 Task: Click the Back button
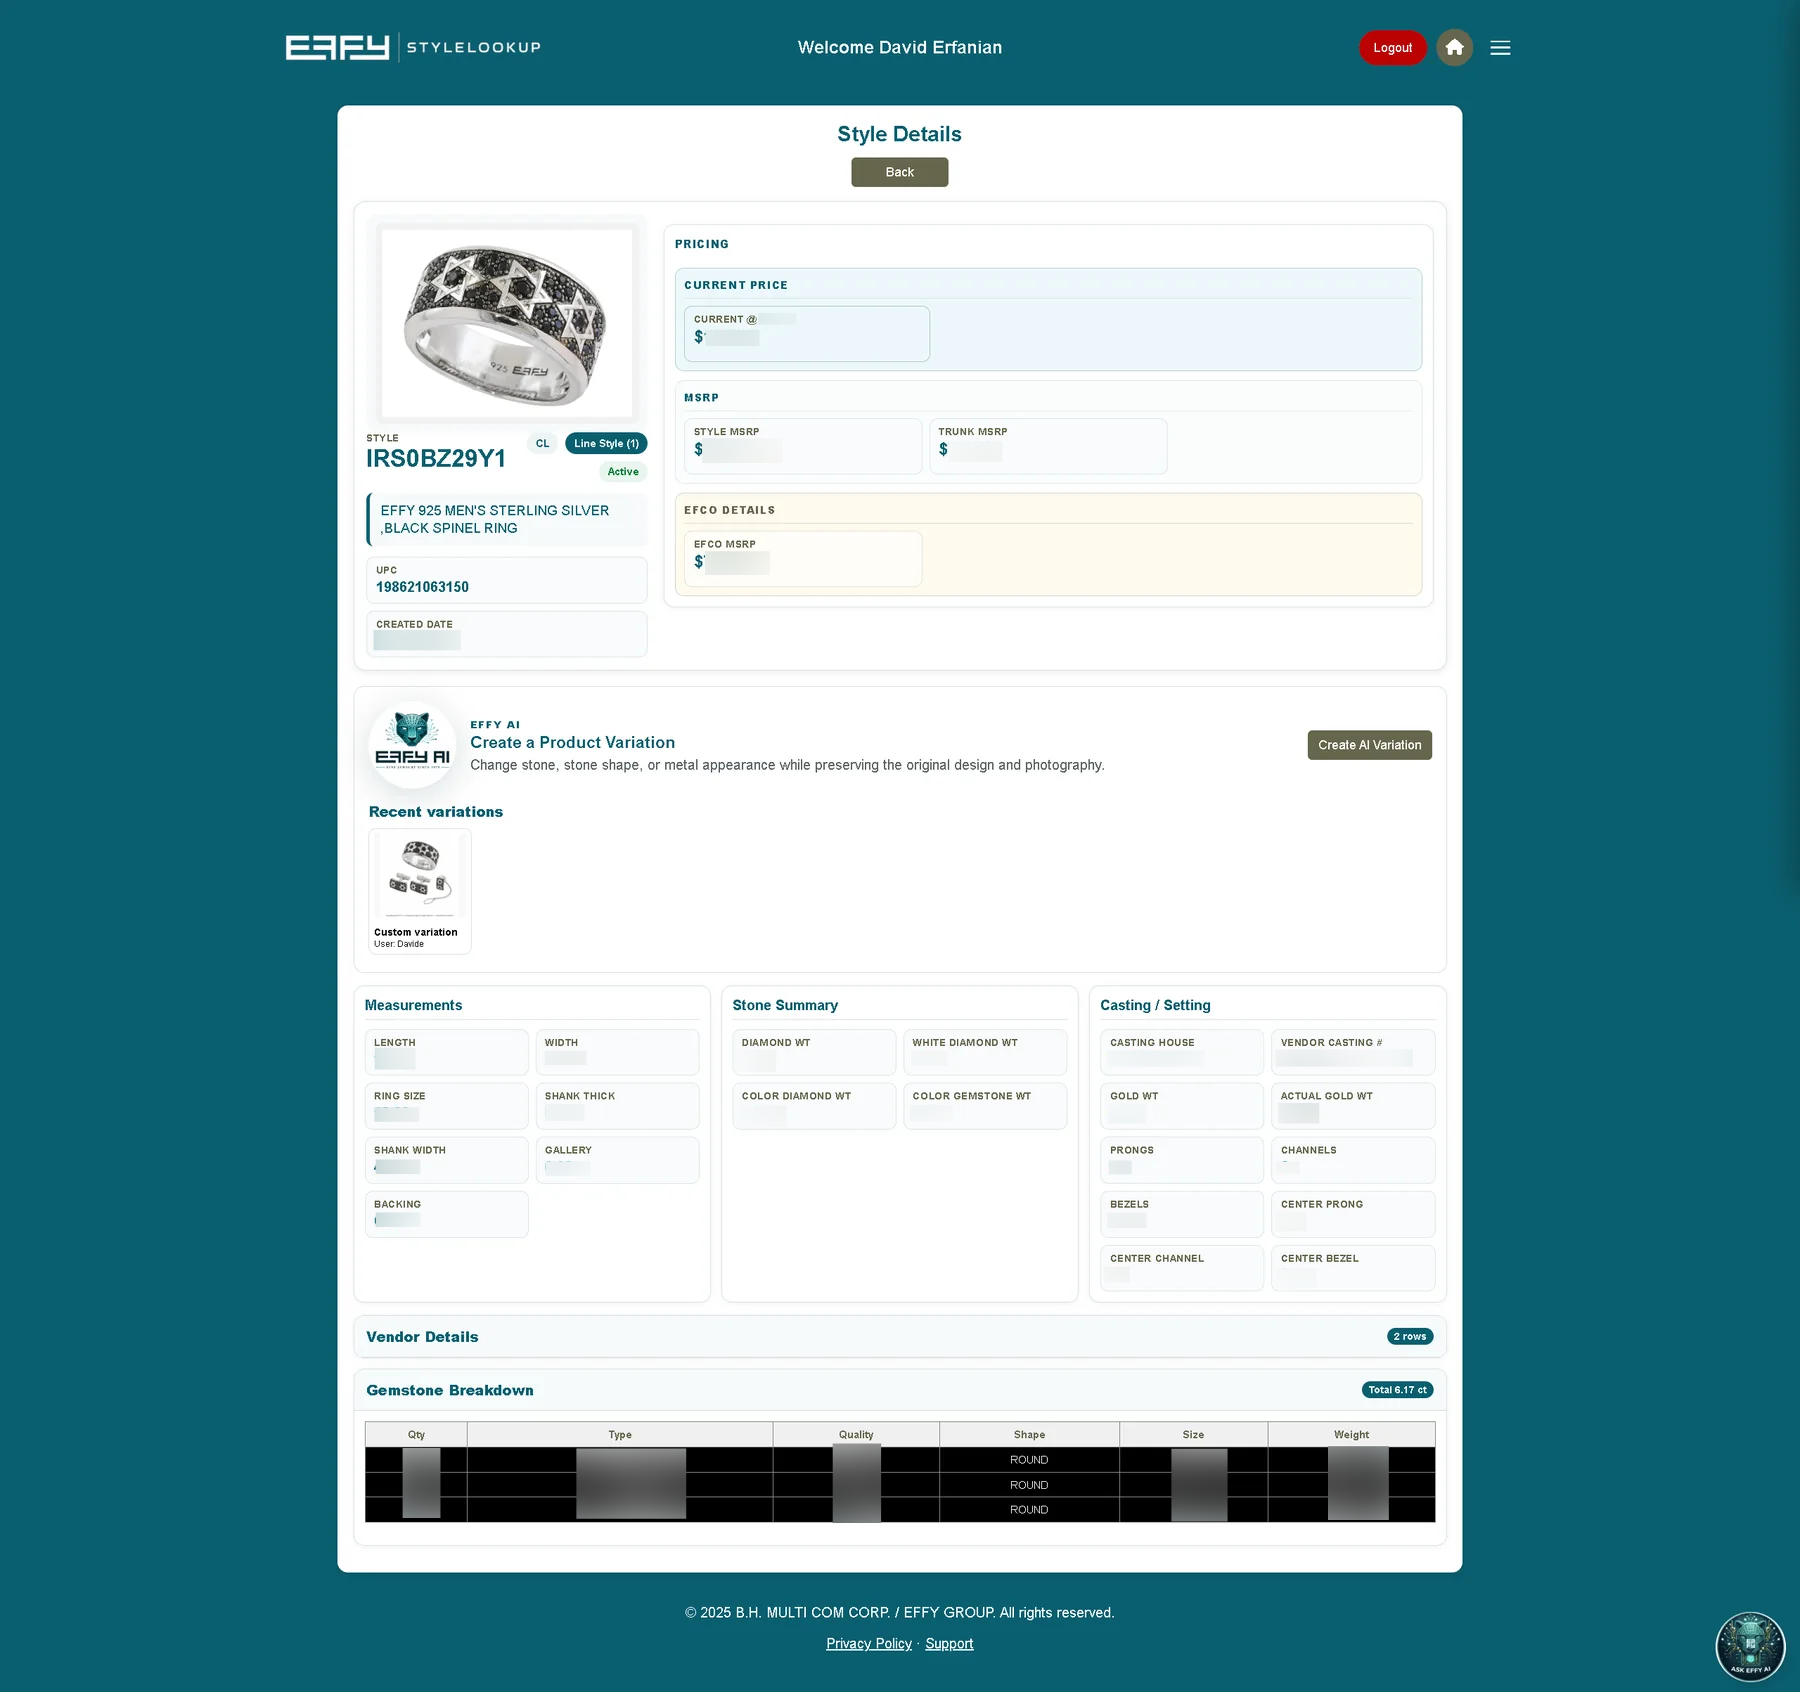pyautogui.click(x=899, y=172)
